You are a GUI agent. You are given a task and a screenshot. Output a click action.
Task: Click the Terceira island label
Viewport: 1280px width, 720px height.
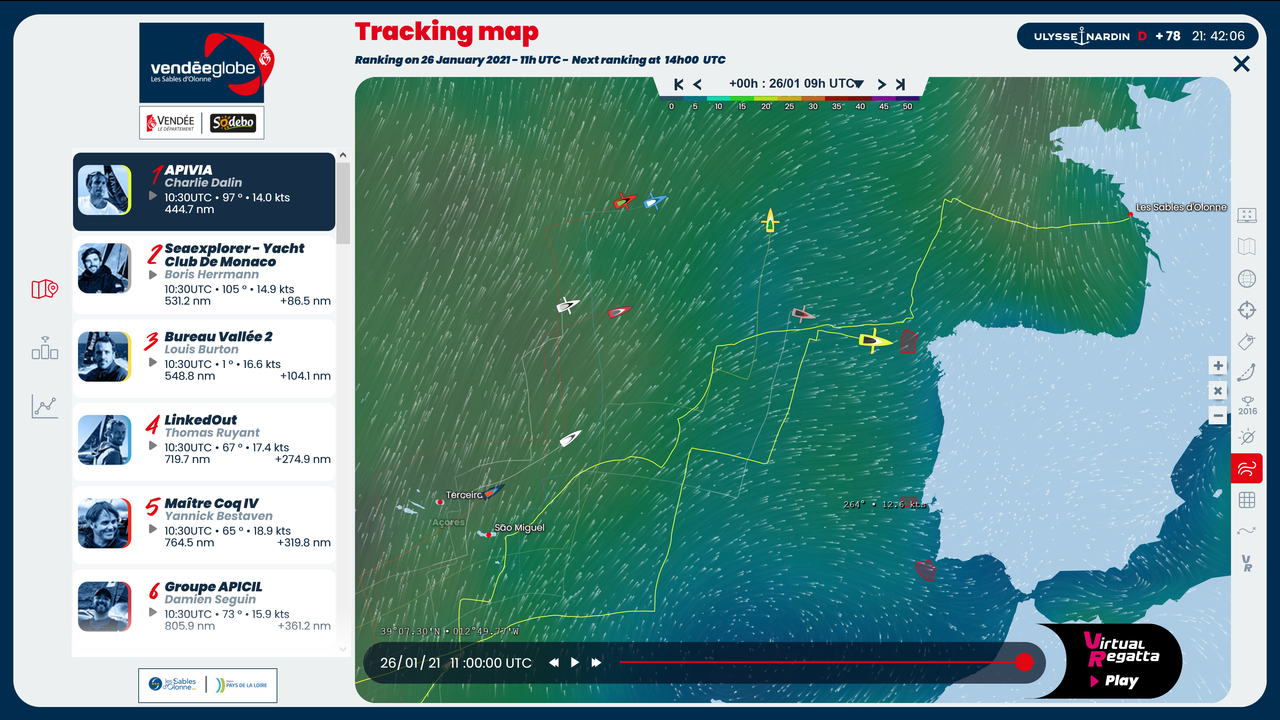coord(465,495)
